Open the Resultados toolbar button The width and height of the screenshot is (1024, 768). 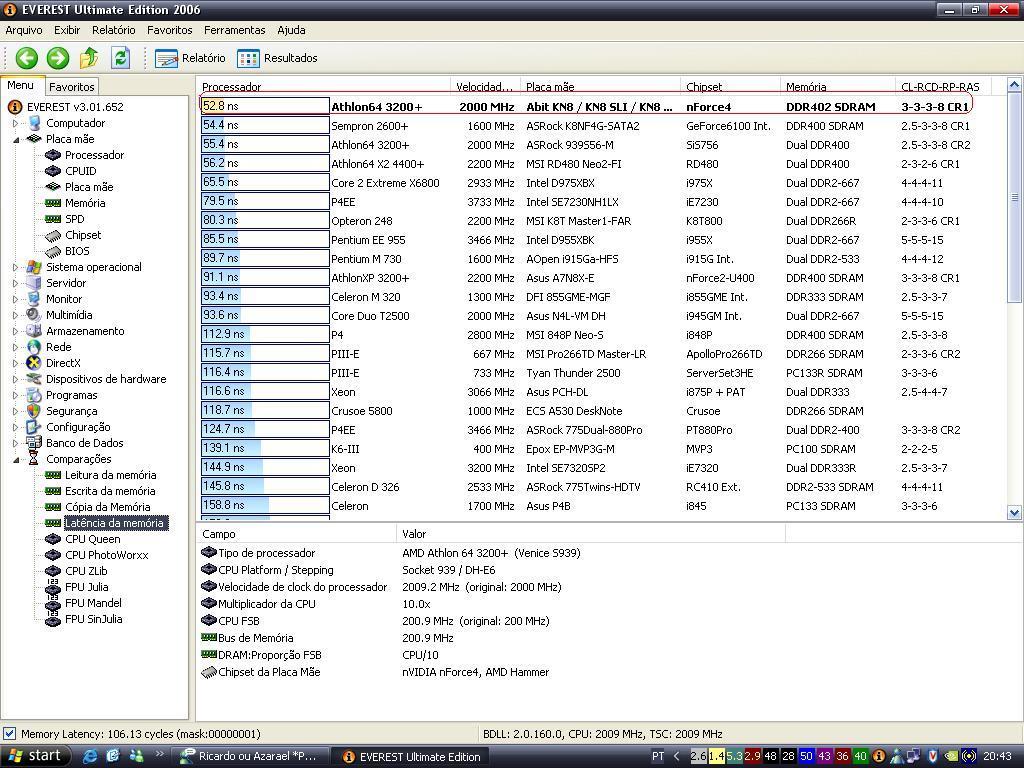pos(278,58)
